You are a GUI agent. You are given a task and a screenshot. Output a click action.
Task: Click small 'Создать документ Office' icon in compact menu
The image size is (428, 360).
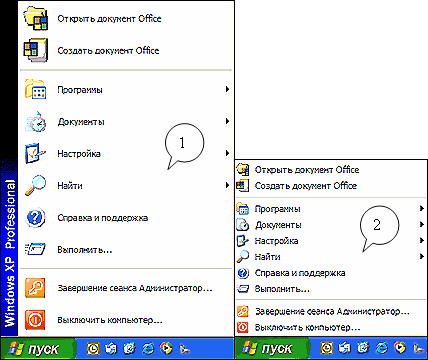(x=243, y=185)
